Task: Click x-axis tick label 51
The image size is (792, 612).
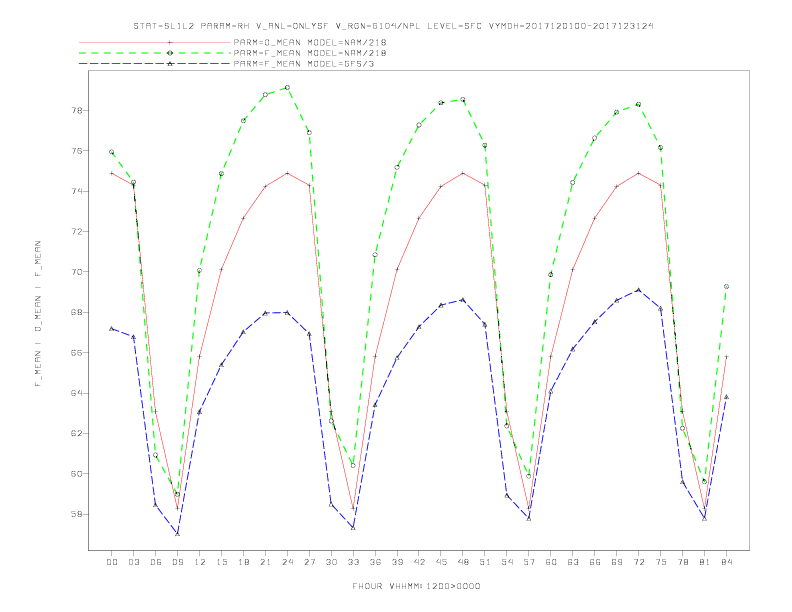Action: click(485, 562)
